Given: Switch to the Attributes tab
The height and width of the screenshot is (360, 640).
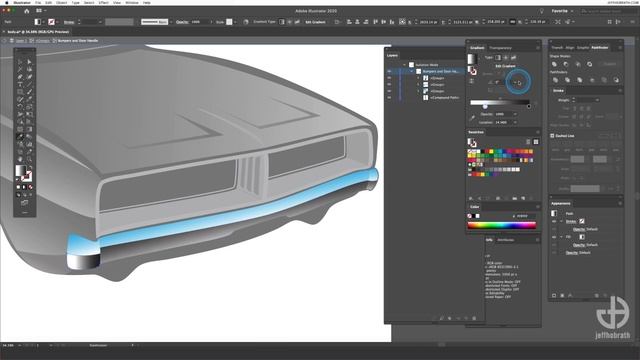Looking at the screenshot, I should [505, 240].
